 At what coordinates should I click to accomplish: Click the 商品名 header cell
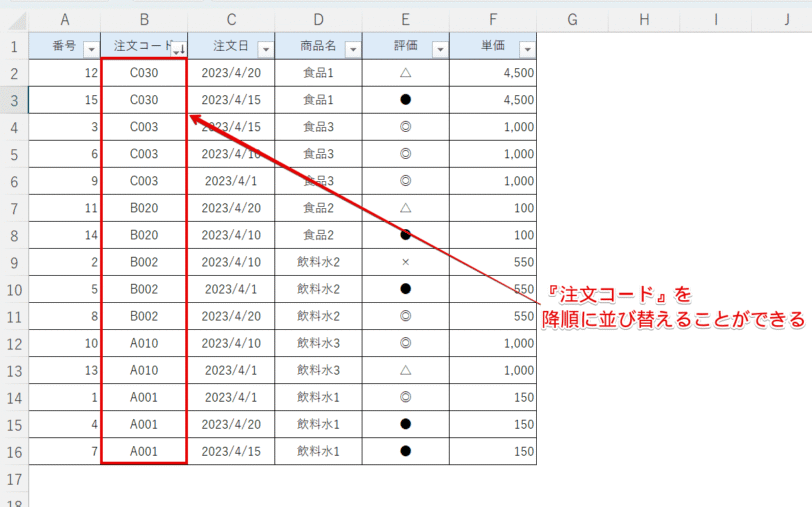[x=318, y=46]
